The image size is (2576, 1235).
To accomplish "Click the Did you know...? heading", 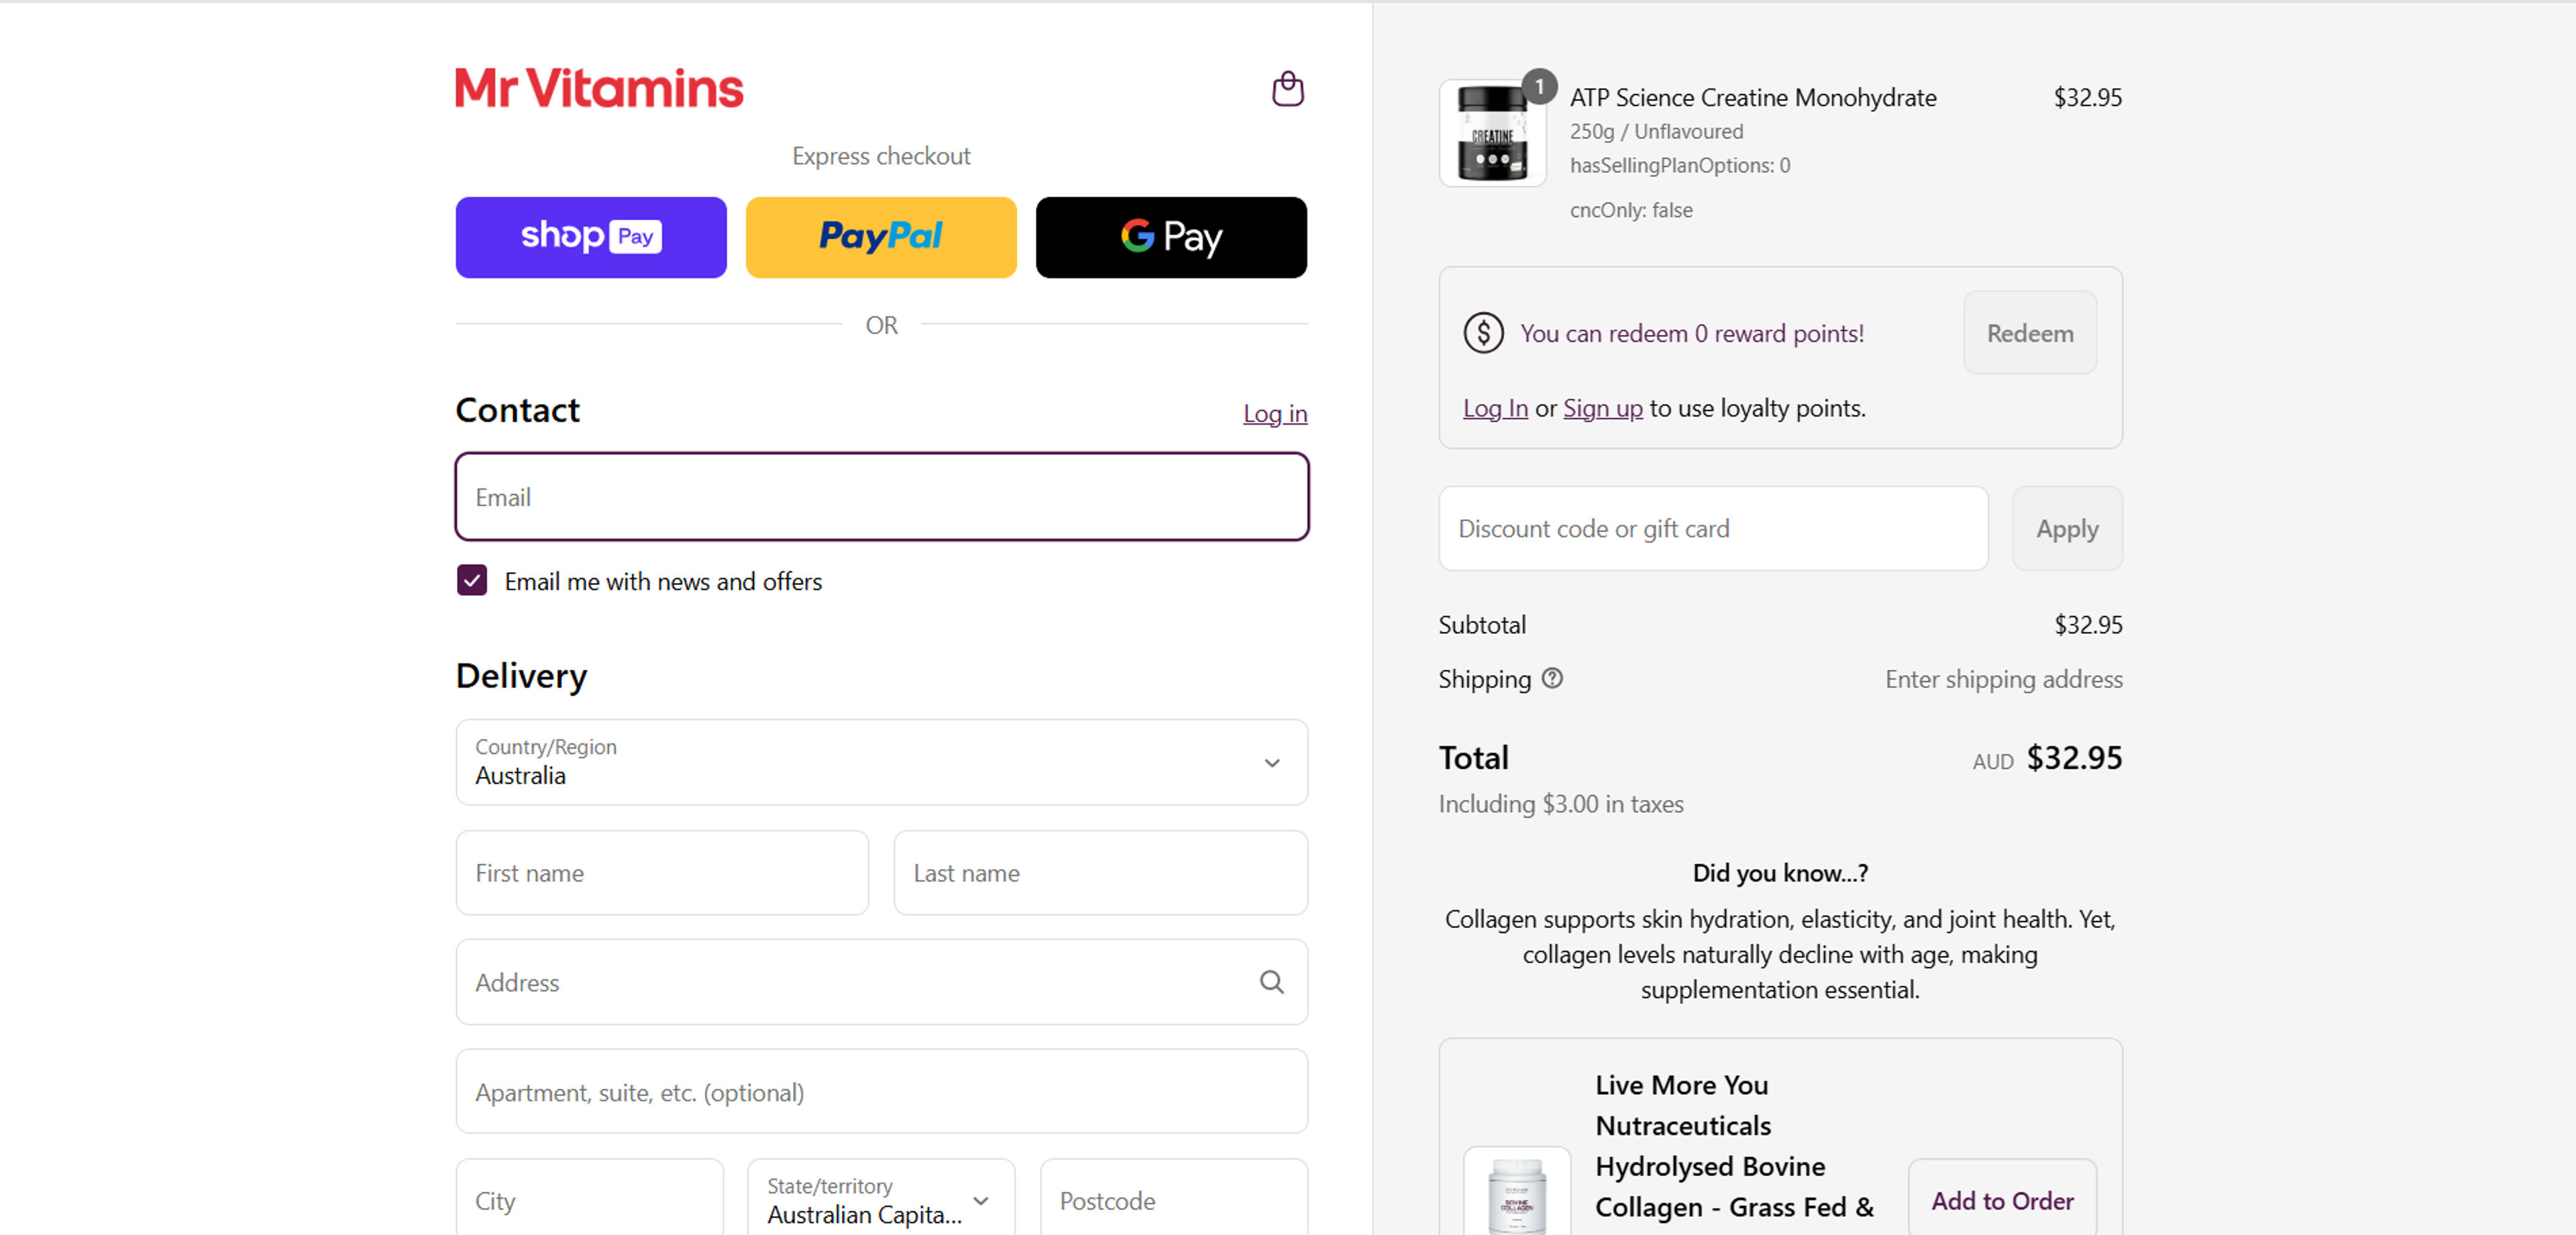I will (x=1780, y=873).
